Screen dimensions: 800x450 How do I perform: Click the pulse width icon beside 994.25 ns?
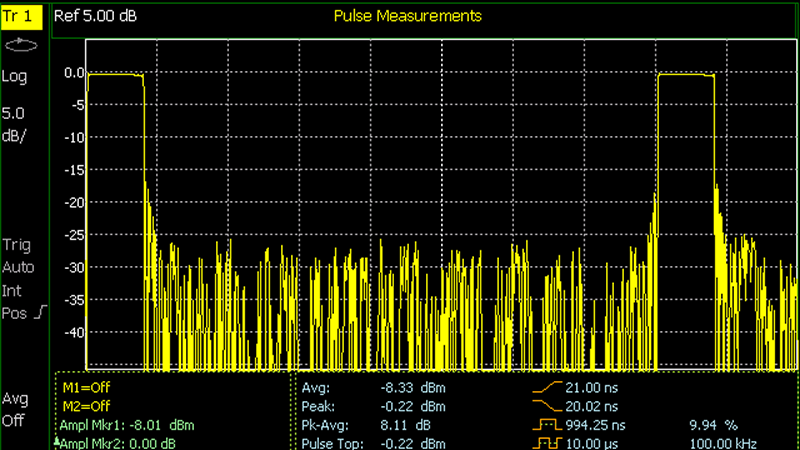pos(549,425)
